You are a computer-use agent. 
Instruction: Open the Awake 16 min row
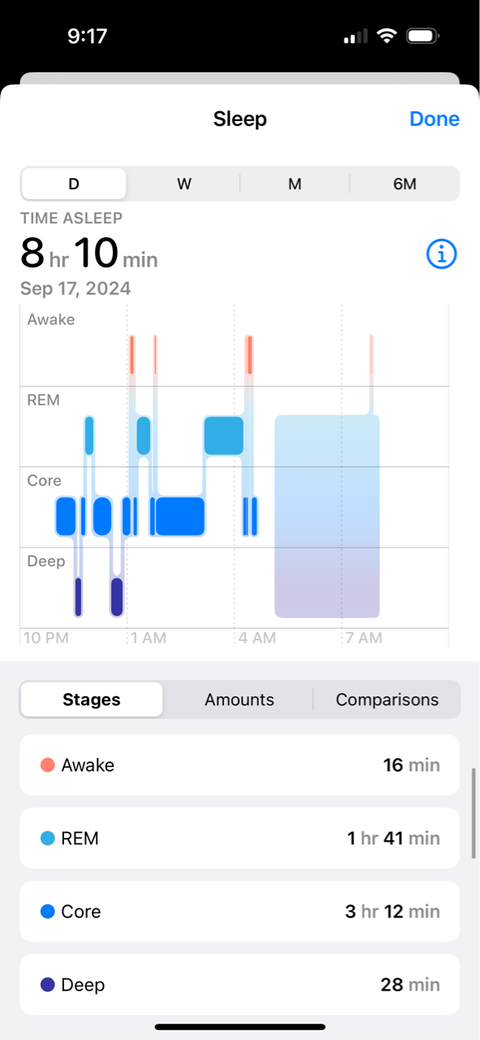click(x=239, y=765)
